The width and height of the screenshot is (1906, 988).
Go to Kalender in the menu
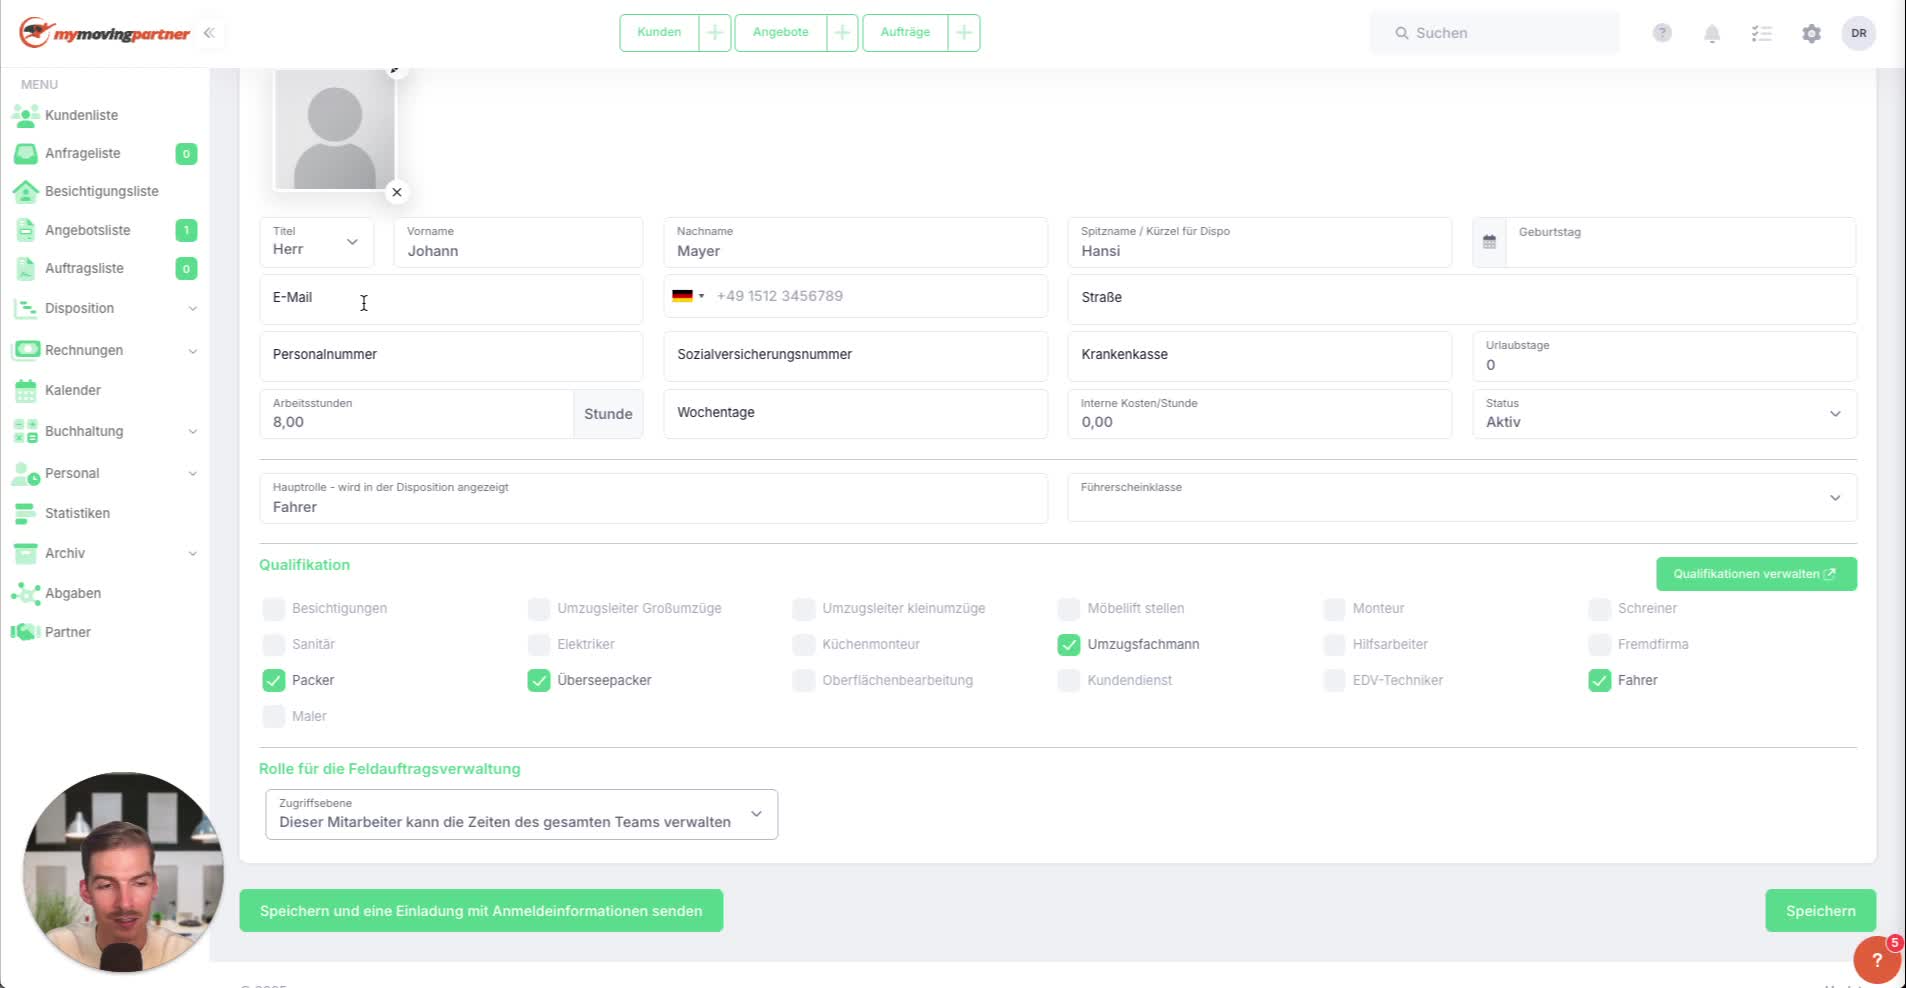73,390
